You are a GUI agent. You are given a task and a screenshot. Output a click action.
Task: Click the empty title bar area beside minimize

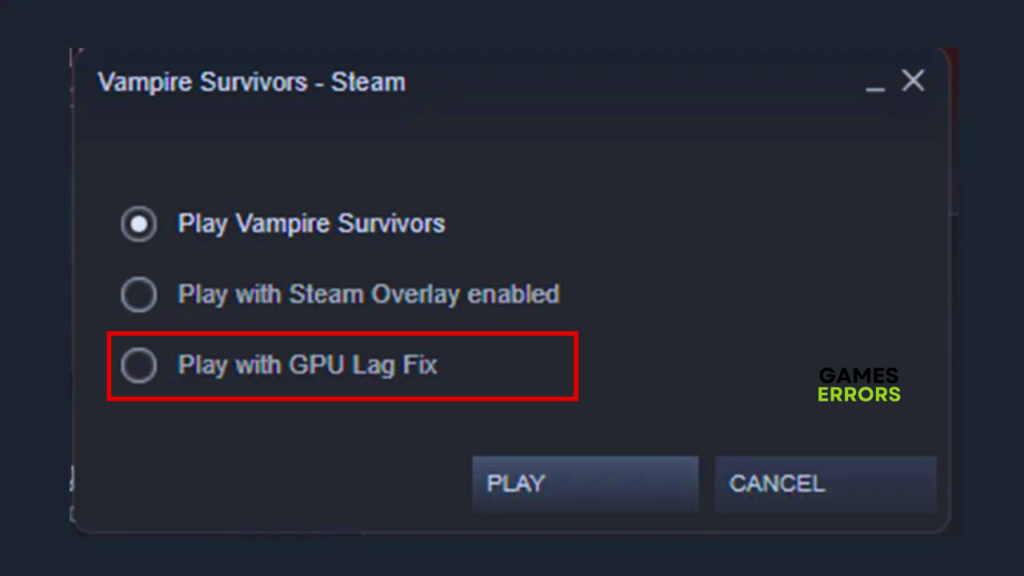pos(627,82)
